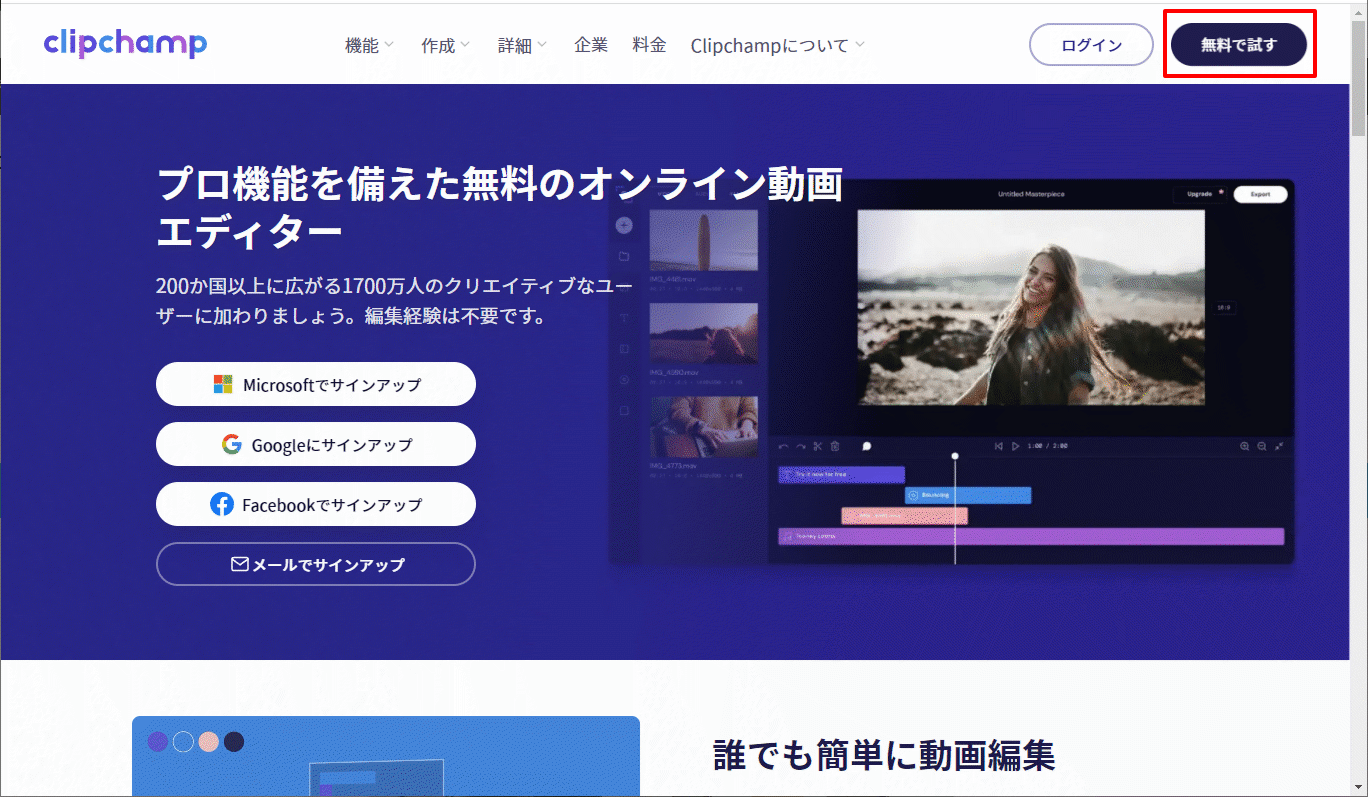Open the Clipchampについて dropdown

click(777, 45)
